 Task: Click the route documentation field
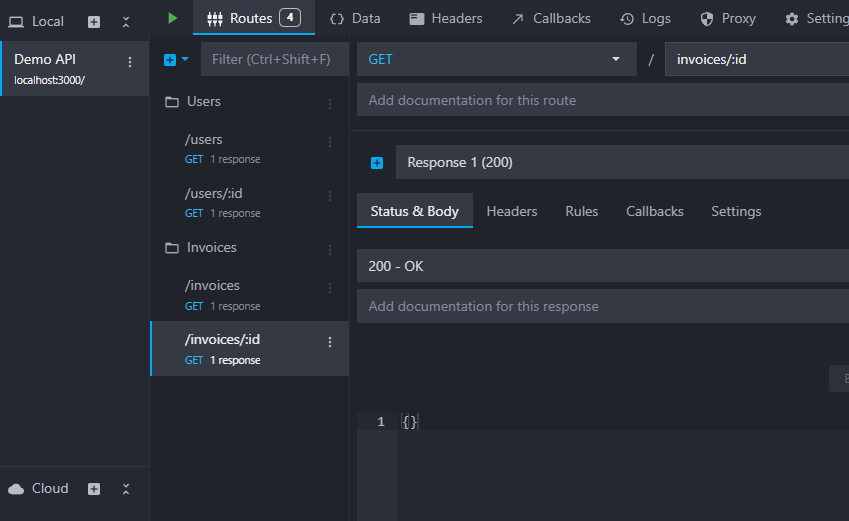pyautogui.click(x=602, y=100)
